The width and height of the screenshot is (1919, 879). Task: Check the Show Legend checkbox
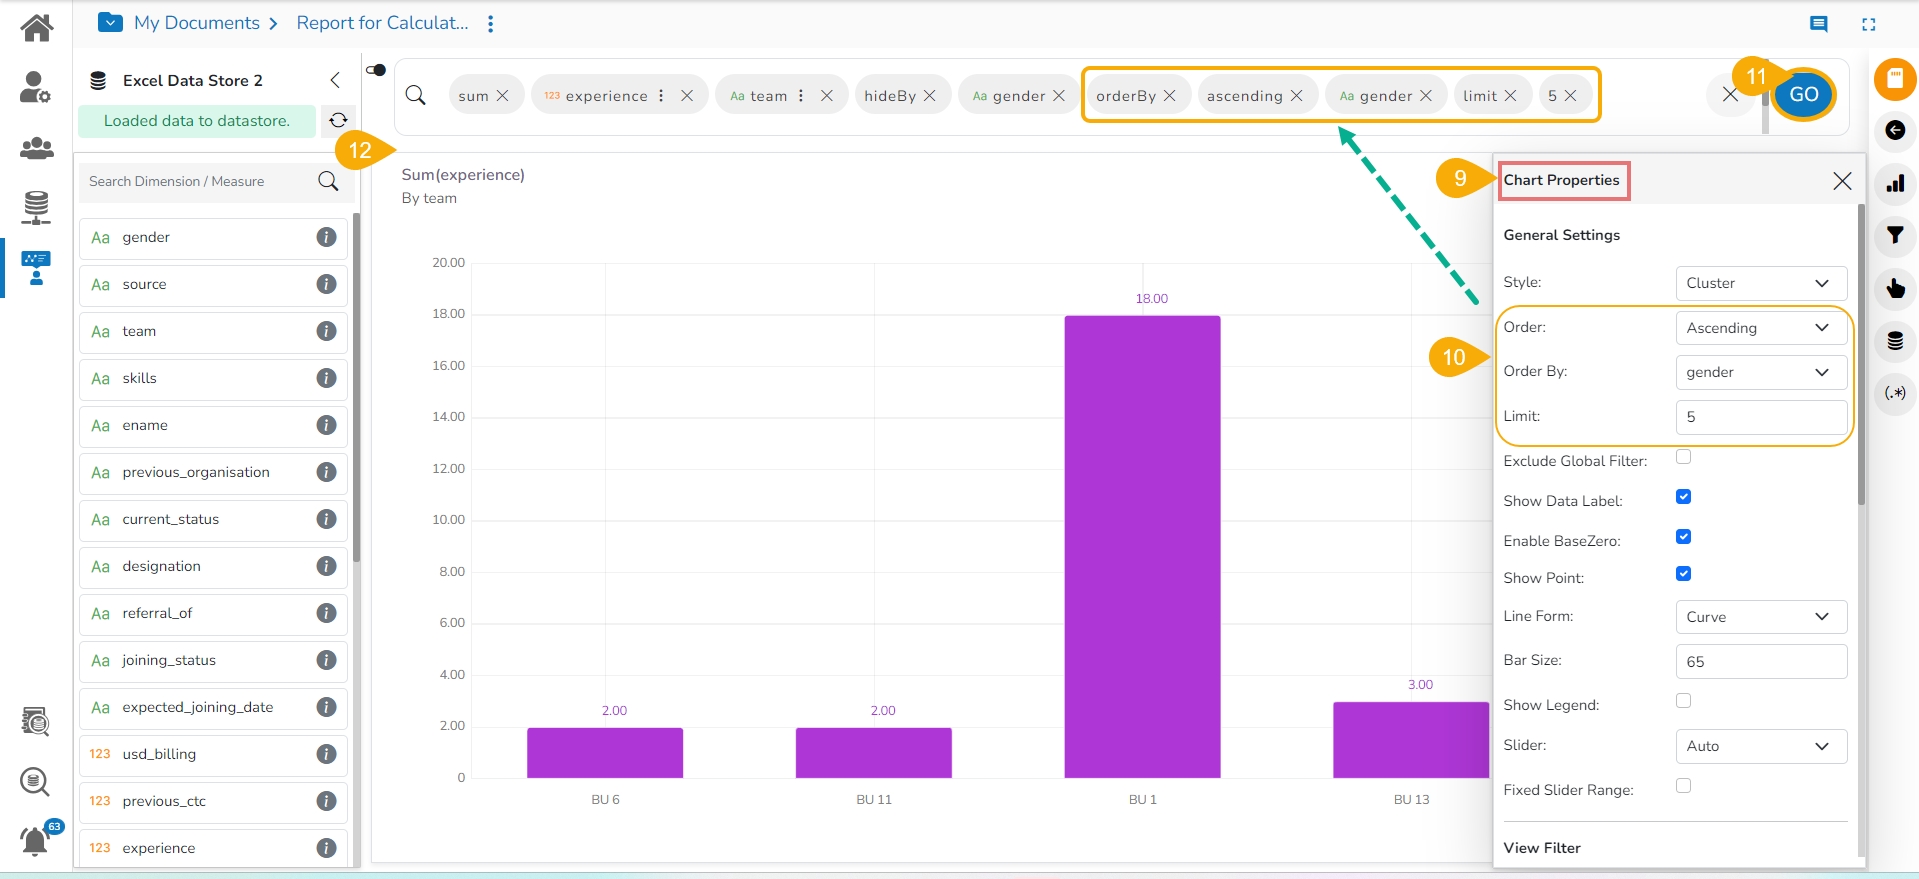pyautogui.click(x=1683, y=701)
